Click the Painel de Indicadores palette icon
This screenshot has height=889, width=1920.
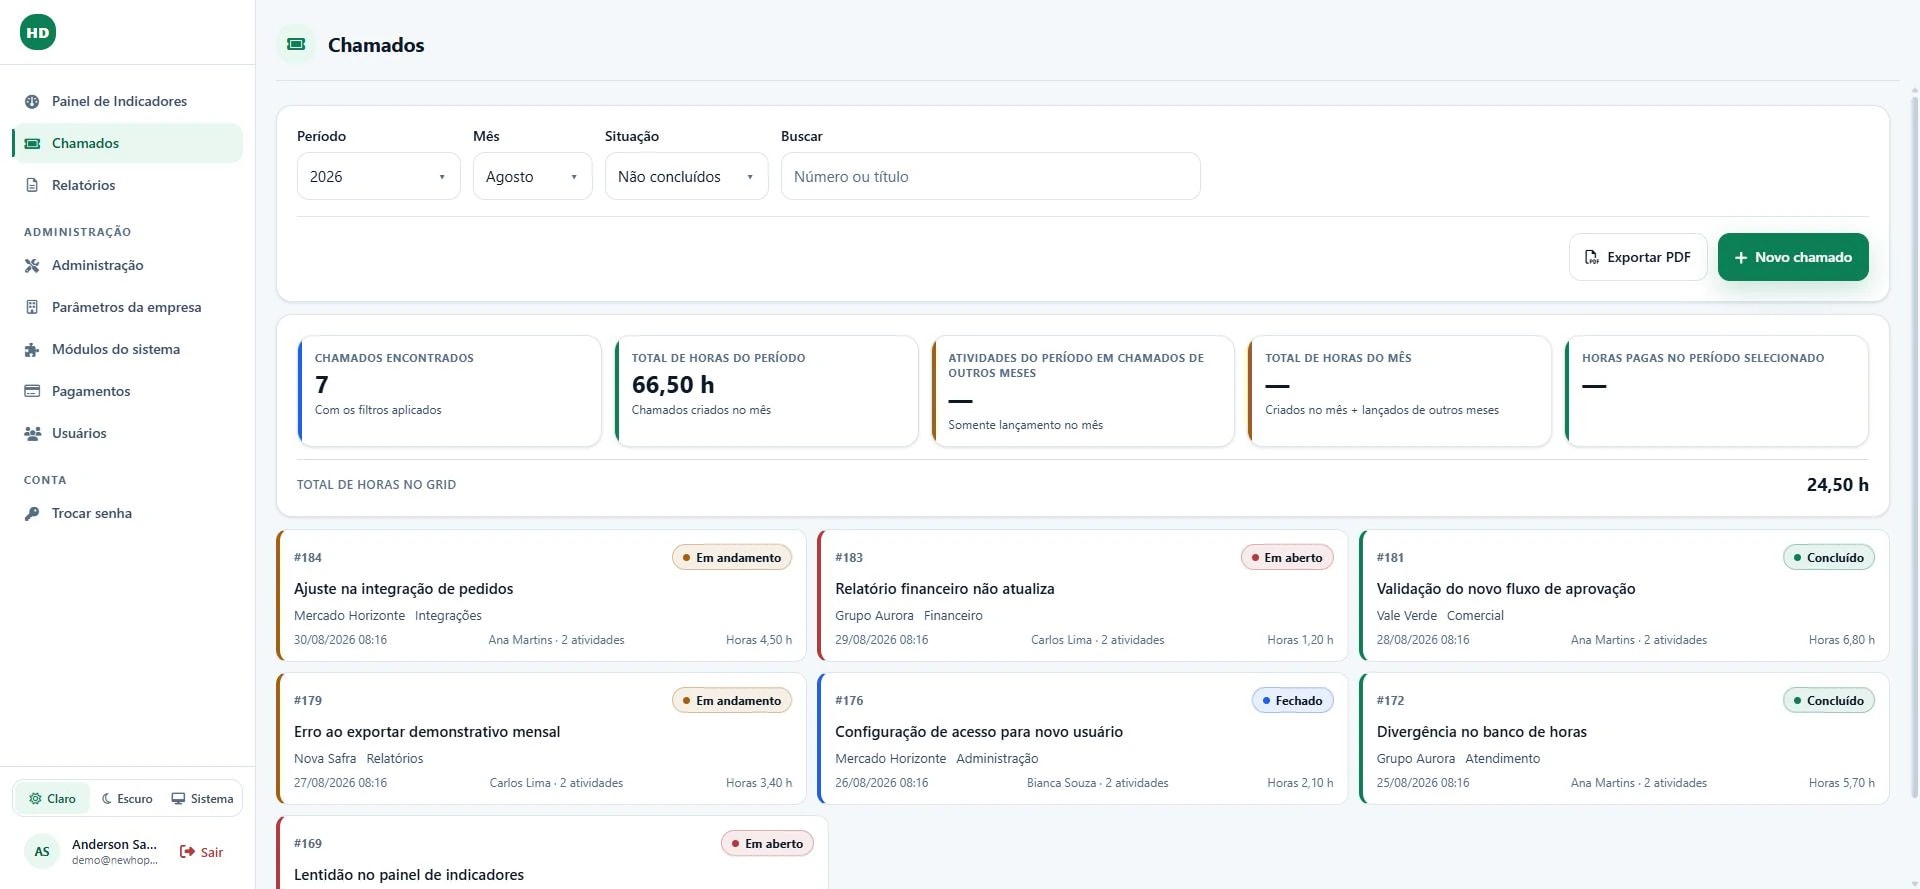tap(32, 101)
